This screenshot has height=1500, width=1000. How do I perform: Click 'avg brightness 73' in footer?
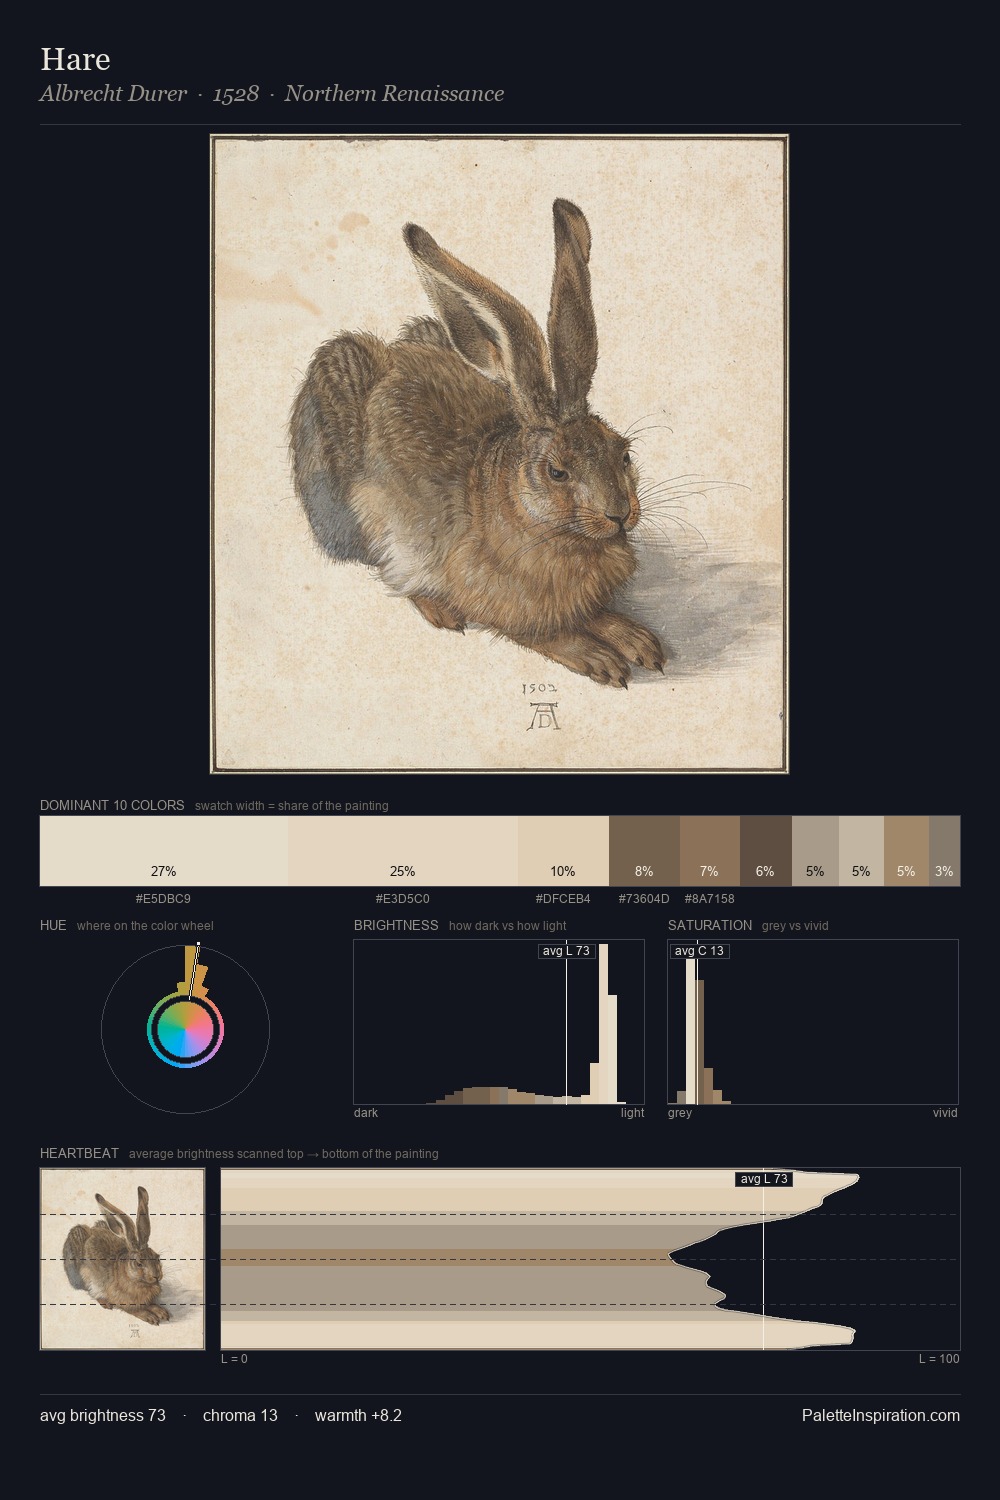click(x=103, y=1415)
